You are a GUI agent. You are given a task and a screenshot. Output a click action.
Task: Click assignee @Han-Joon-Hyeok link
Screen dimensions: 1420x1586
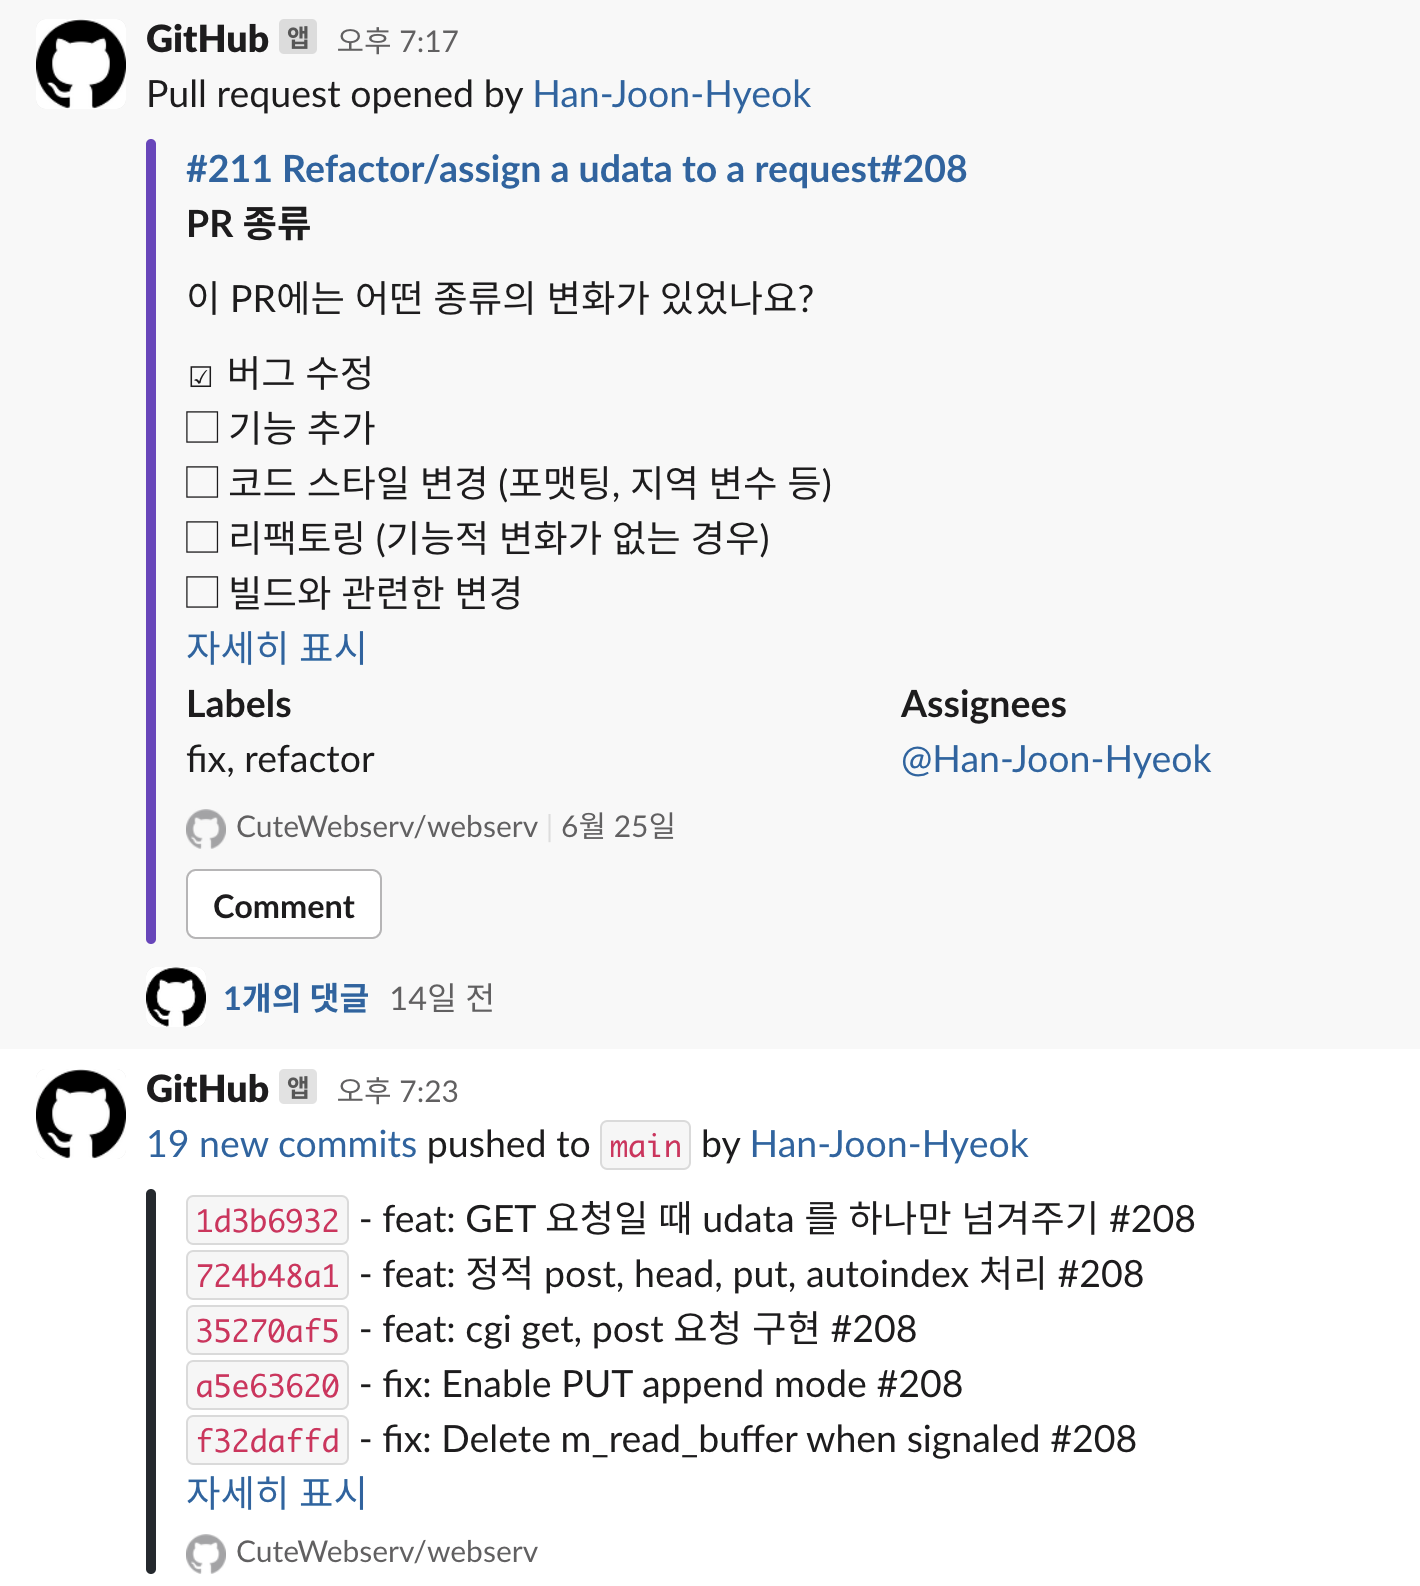tap(1055, 760)
